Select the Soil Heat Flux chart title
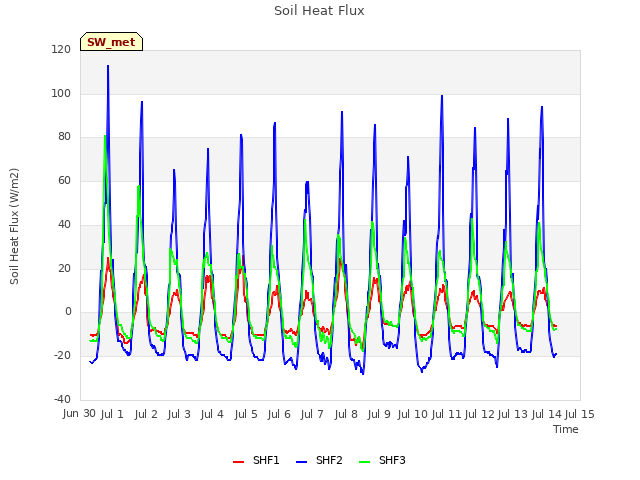The width and height of the screenshot is (640, 480). click(x=319, y=11)
